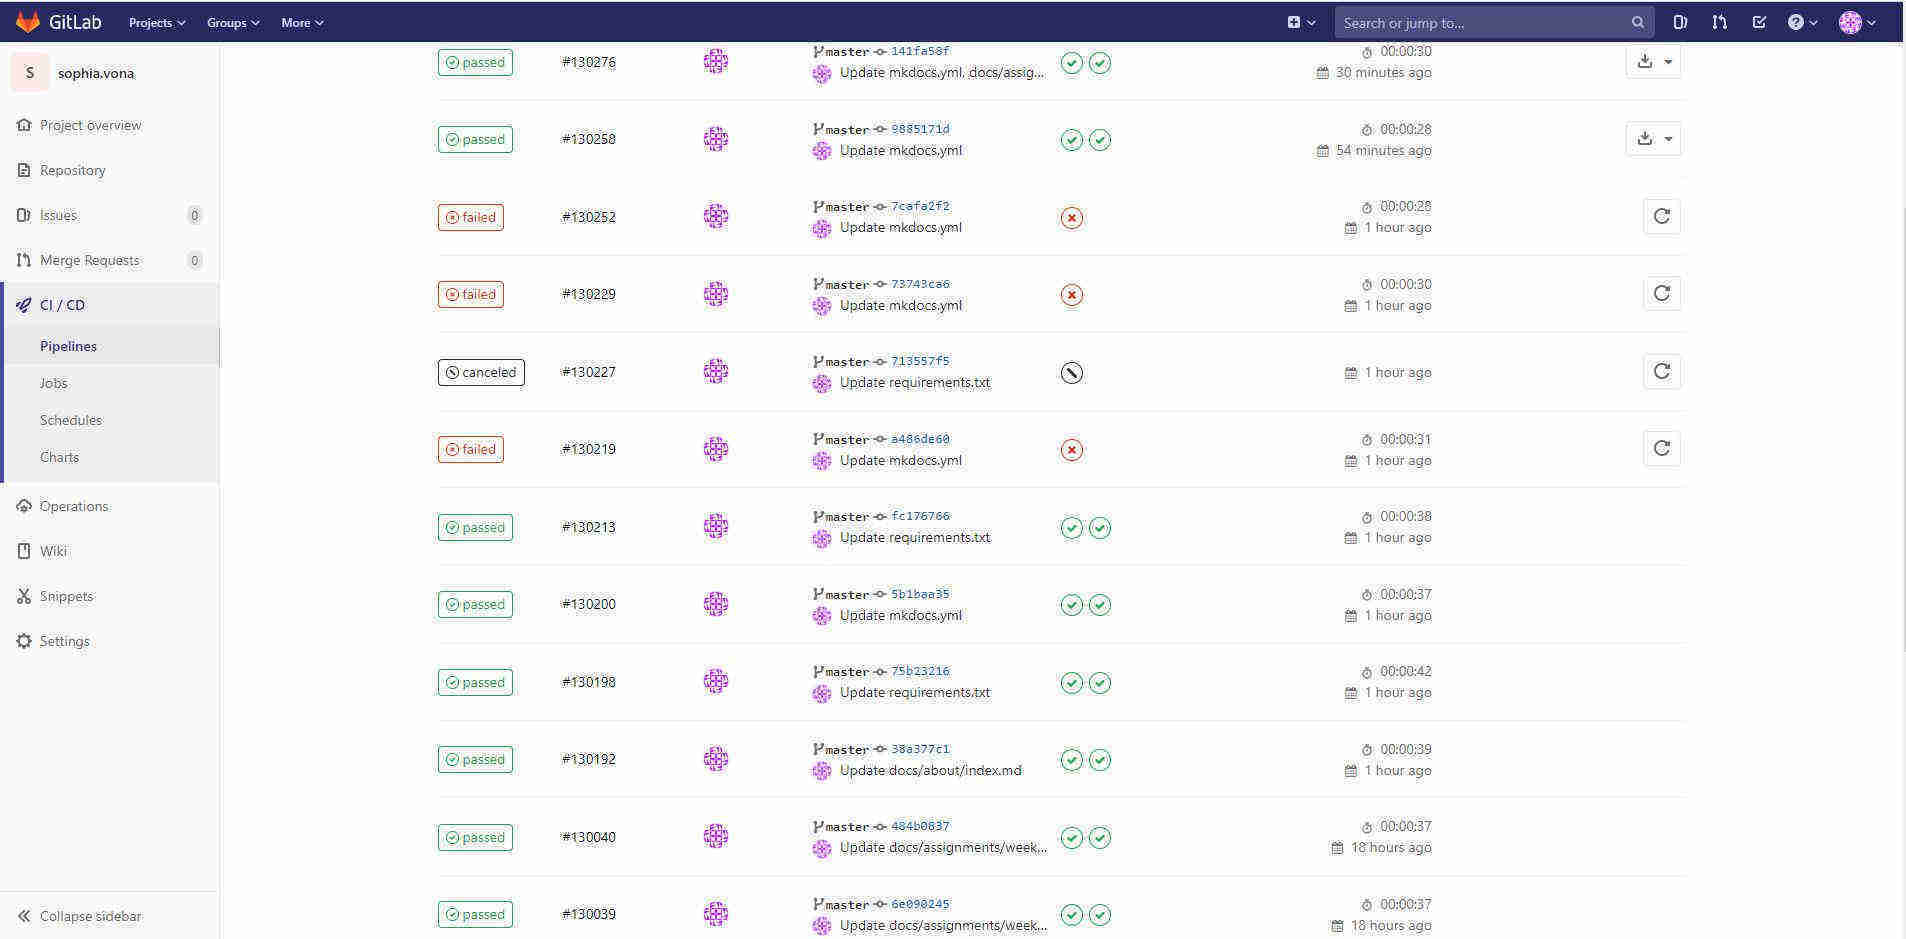Click the canceled status badge for #130227
The height and width of the screenshot is (939, 1906).
tap(481, 372)
